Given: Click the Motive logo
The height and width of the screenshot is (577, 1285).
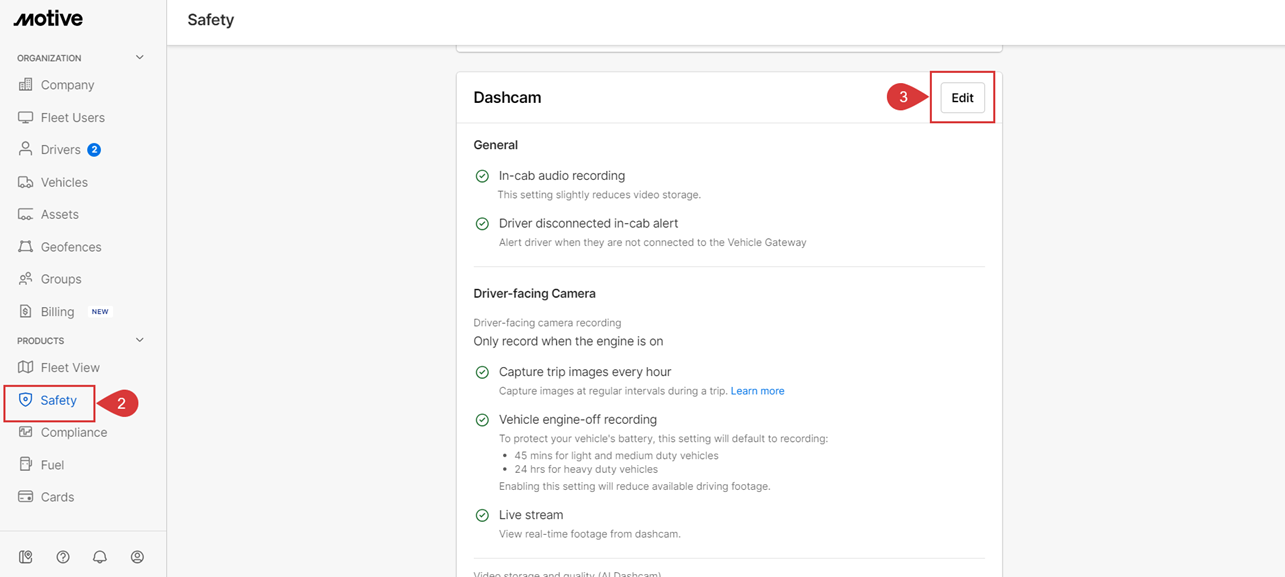Looking at the screenshot, I should click(x=48, y=19).
